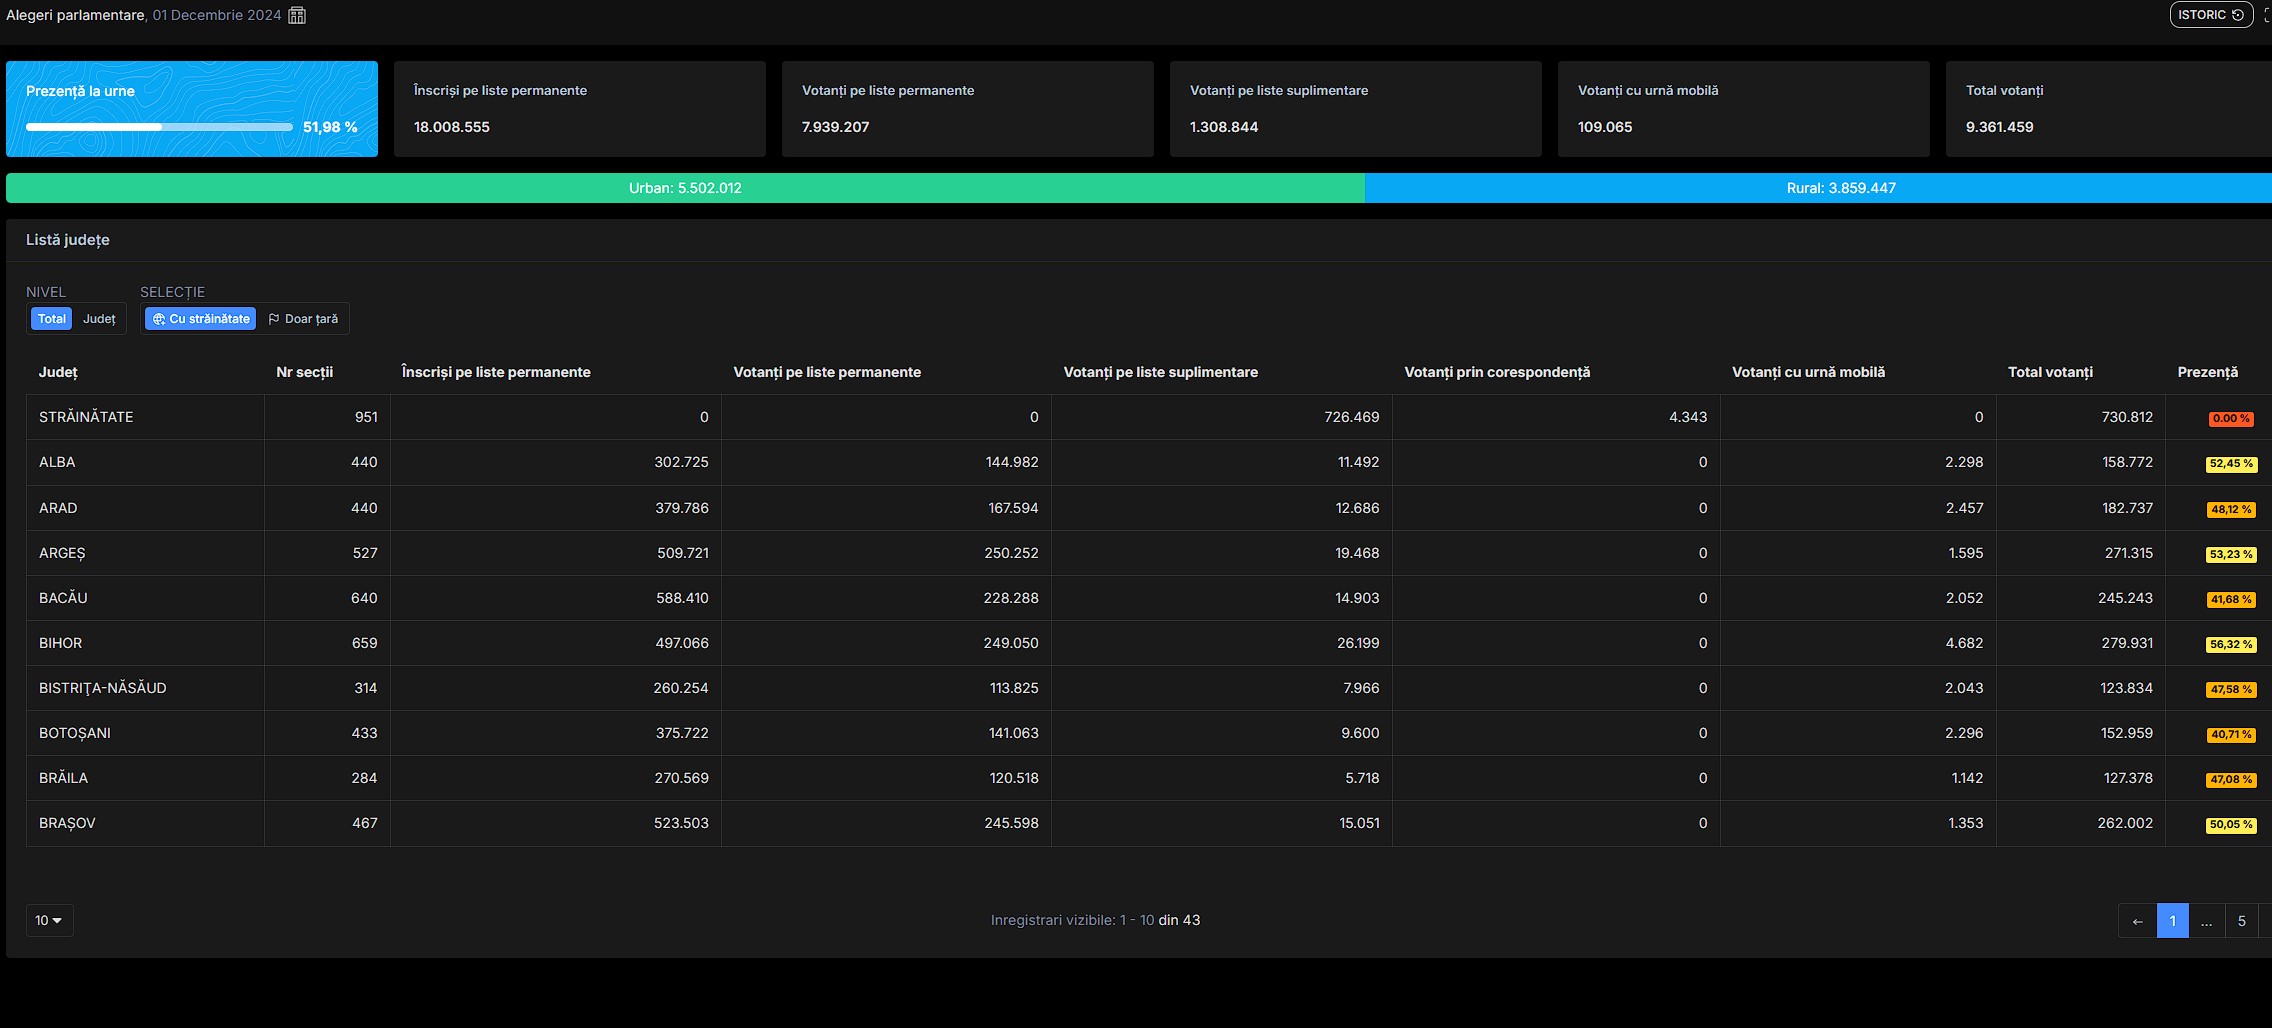Screen dimensions: 2272x1028
Task: Switch level to Județ
Action: point(99,319)
